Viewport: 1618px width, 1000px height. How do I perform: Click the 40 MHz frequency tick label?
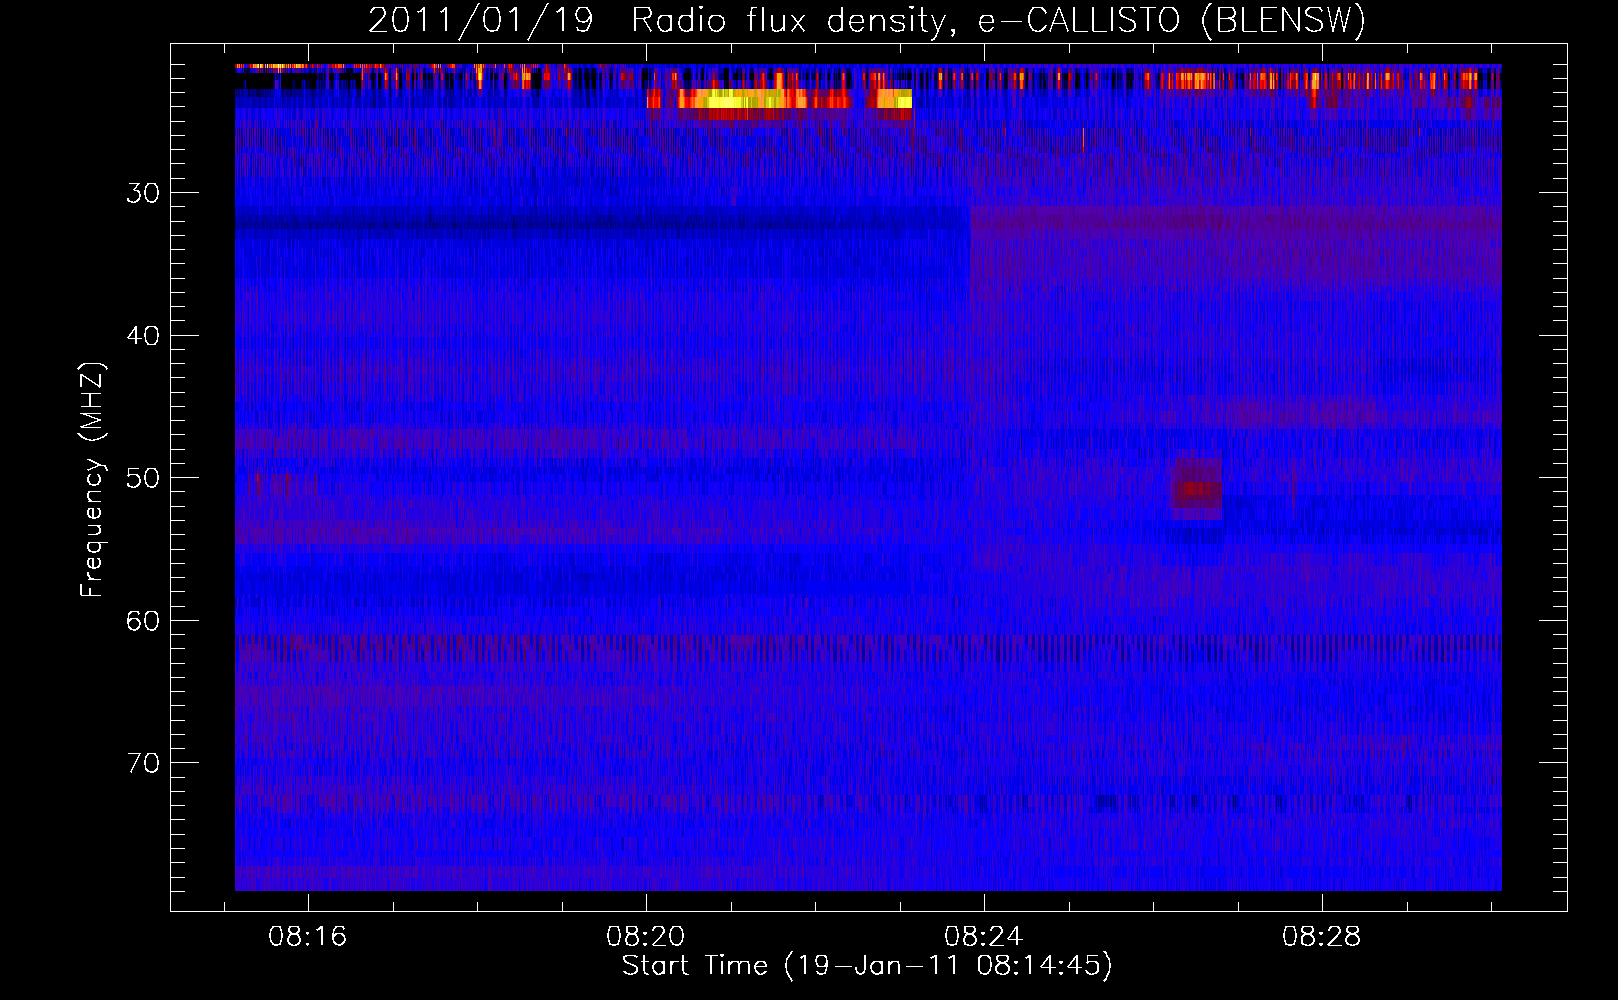(x=143, y=336)
